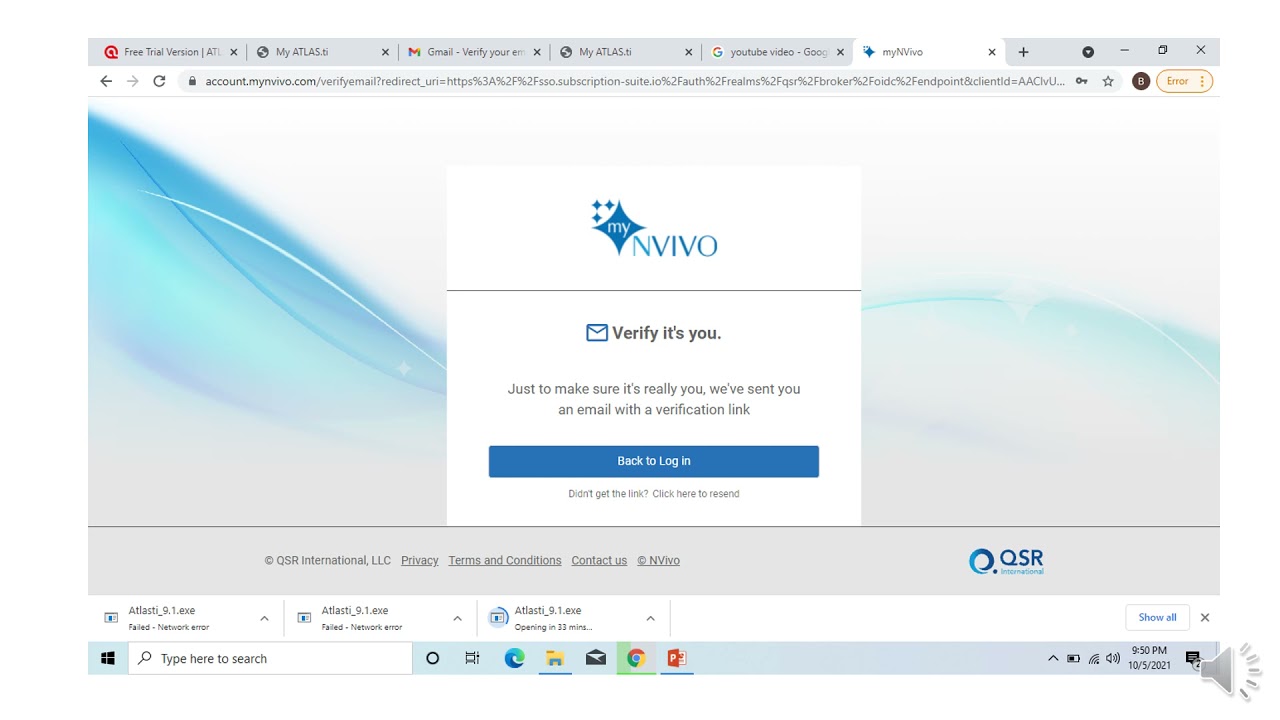Viewport: 1280px width, 720px height.
Task: Go forward in browser history
Action: [x=133, y=81]
